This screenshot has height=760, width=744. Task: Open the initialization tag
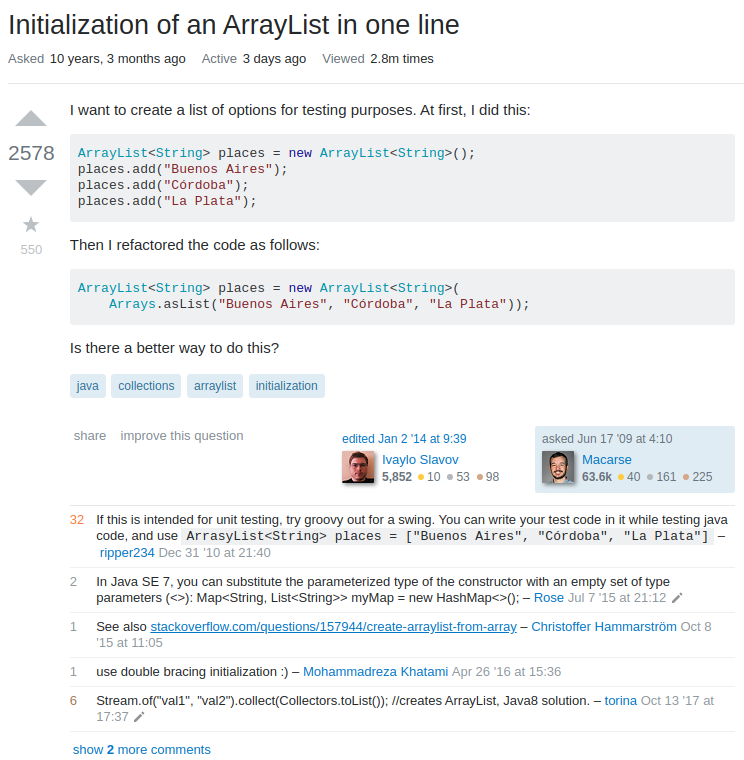click(x=286, y=386)
